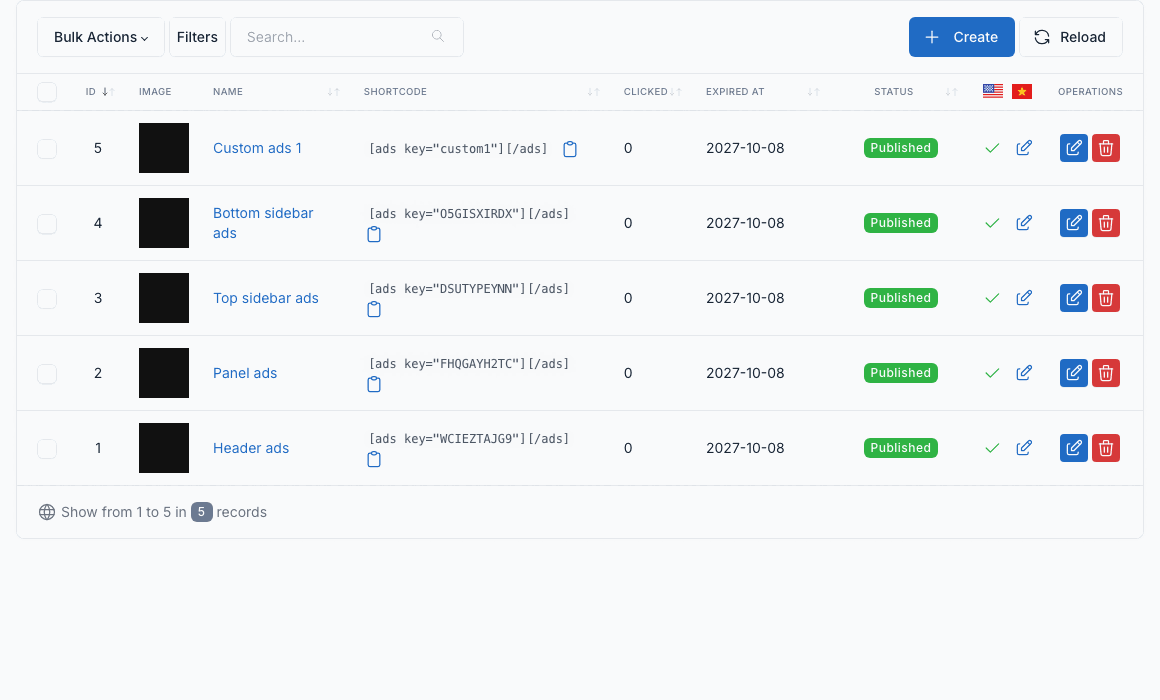Open the Bulk Actions dropdown
Image resolution: width=1160 pixels, height=700 pixels.
pos(101,37)
